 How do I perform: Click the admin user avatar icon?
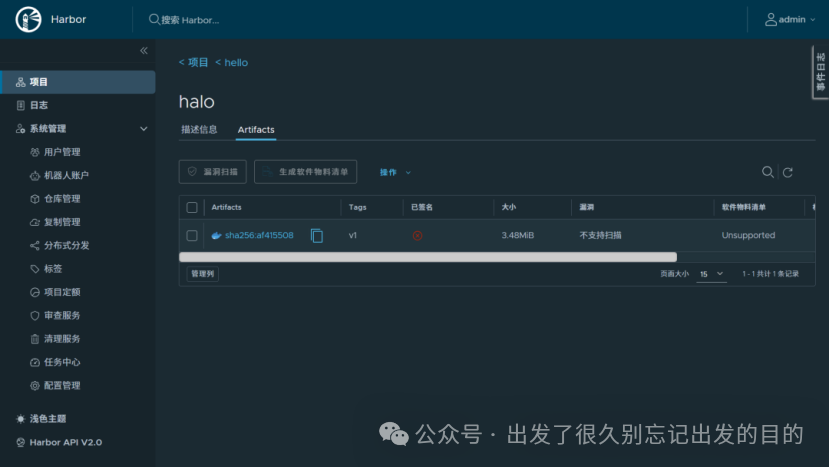click(771, 20)
